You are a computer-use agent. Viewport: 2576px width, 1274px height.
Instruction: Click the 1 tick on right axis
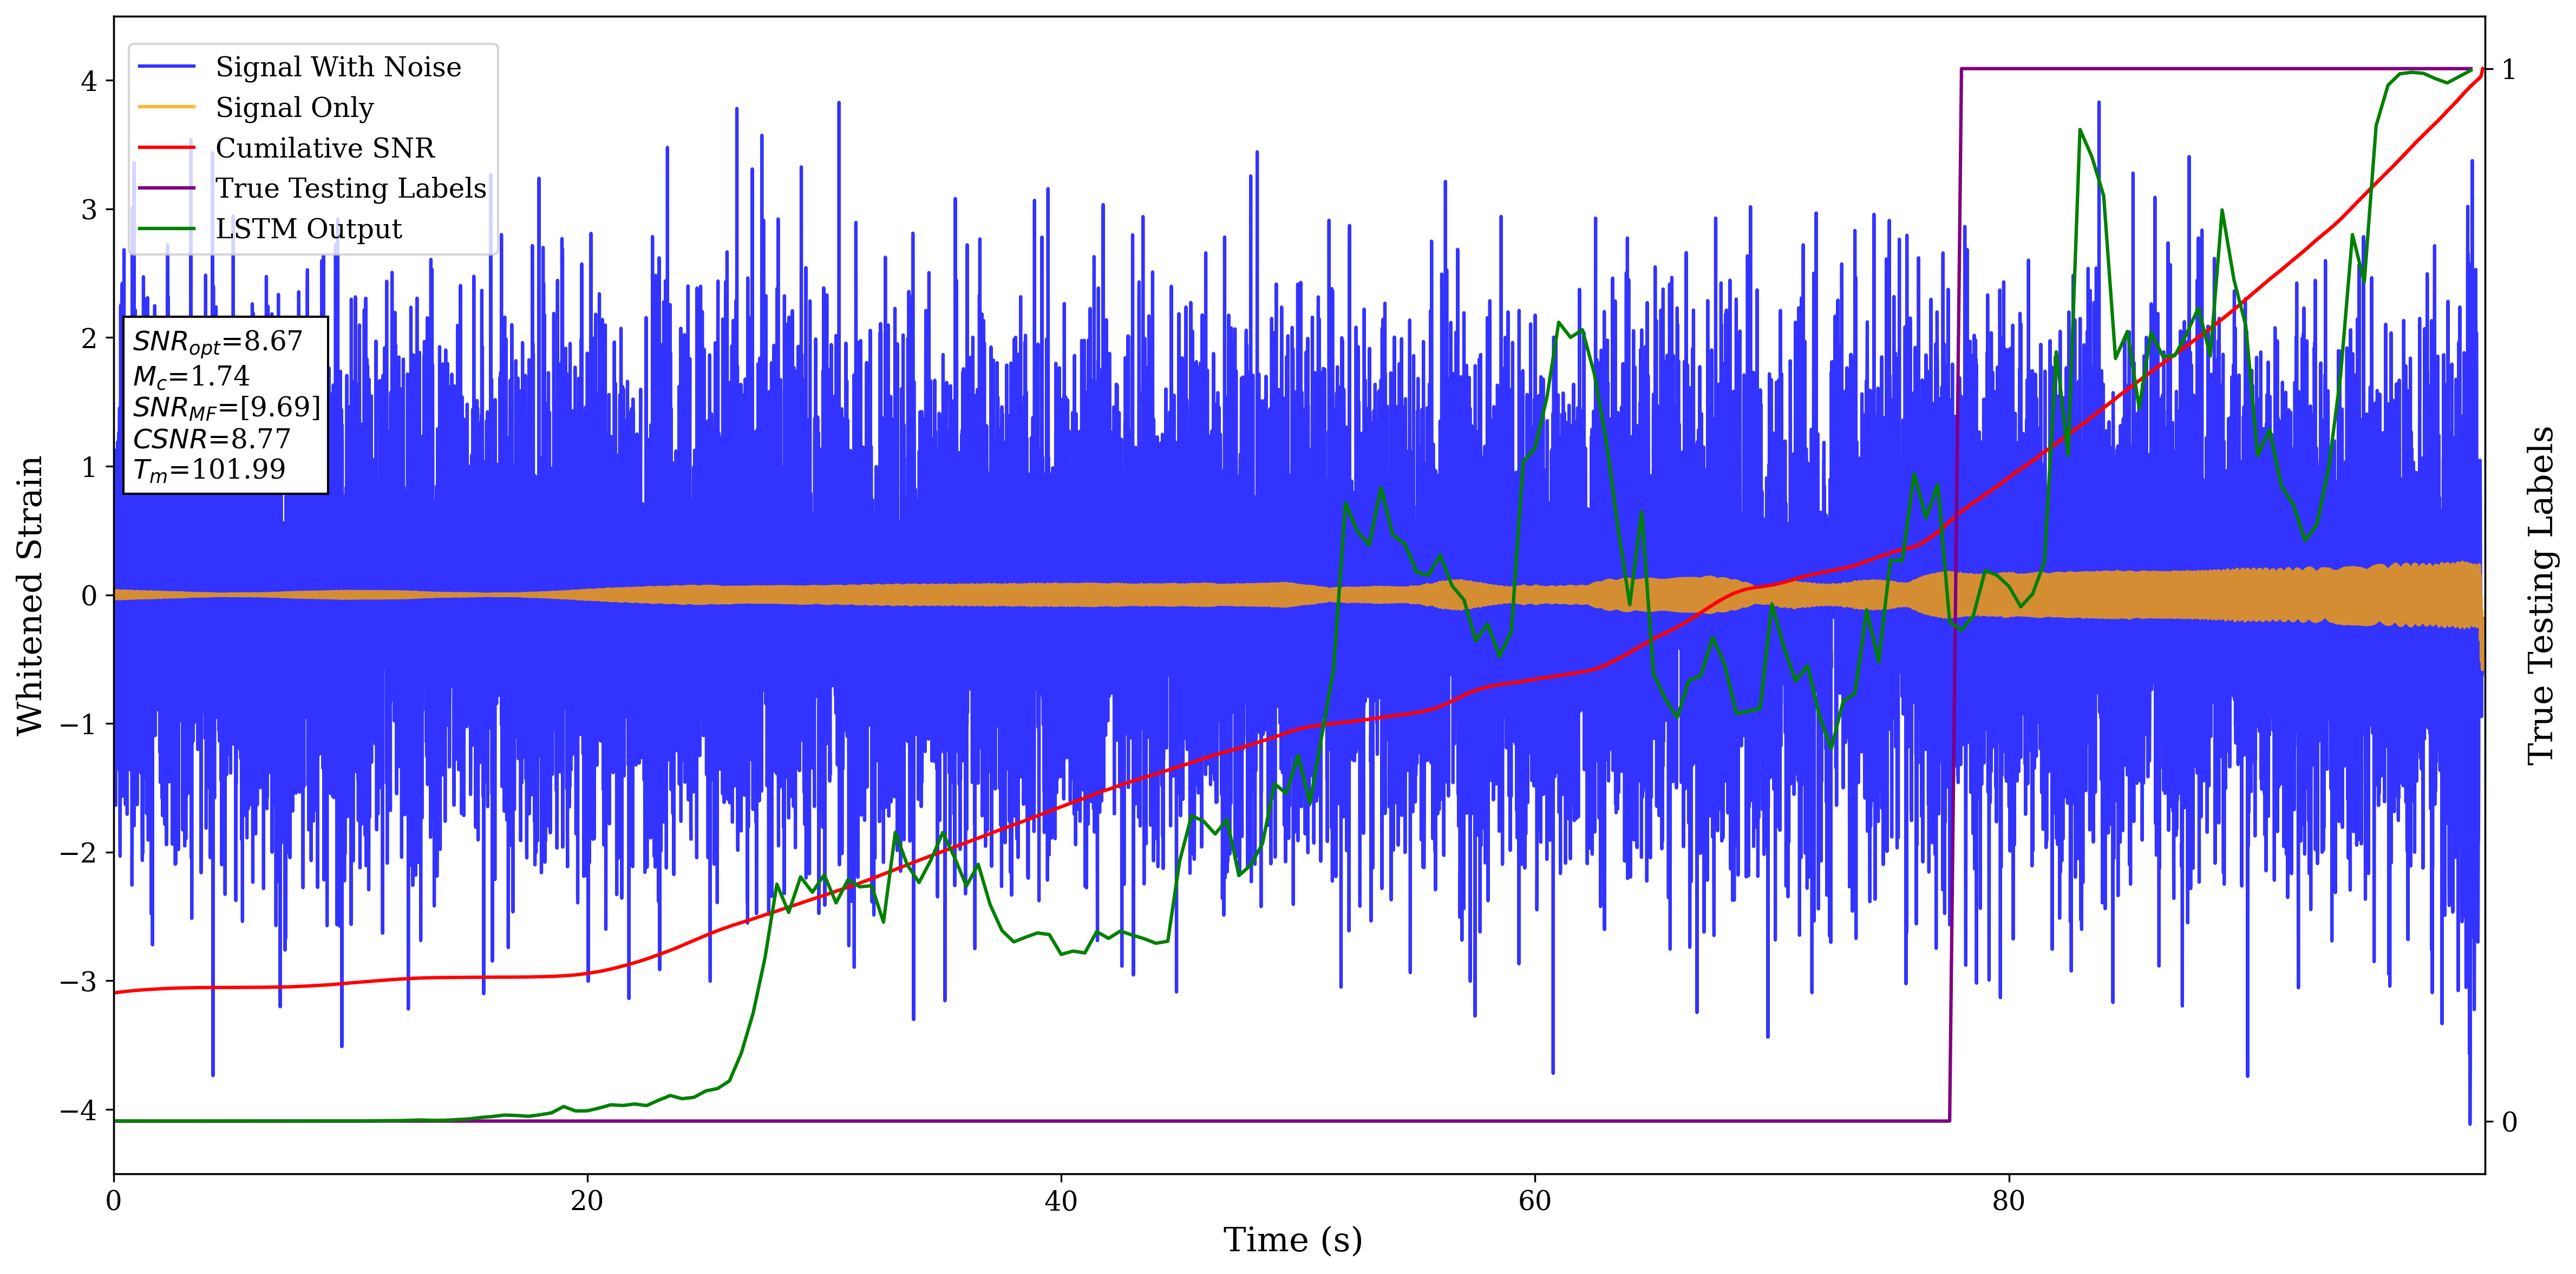(x=2508, y=70)
